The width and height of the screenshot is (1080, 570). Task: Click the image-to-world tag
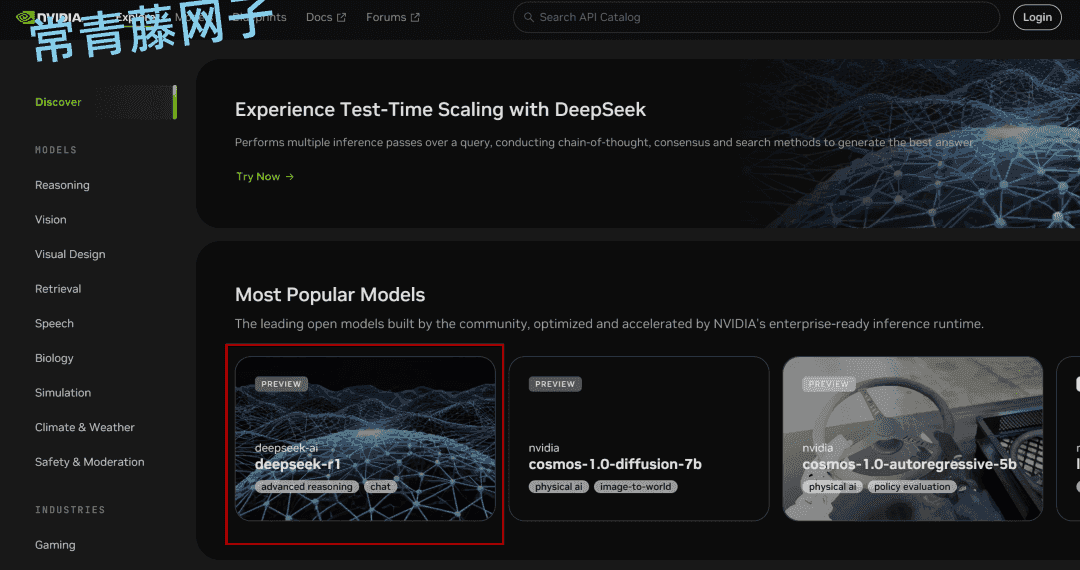[x=636, y=487]
